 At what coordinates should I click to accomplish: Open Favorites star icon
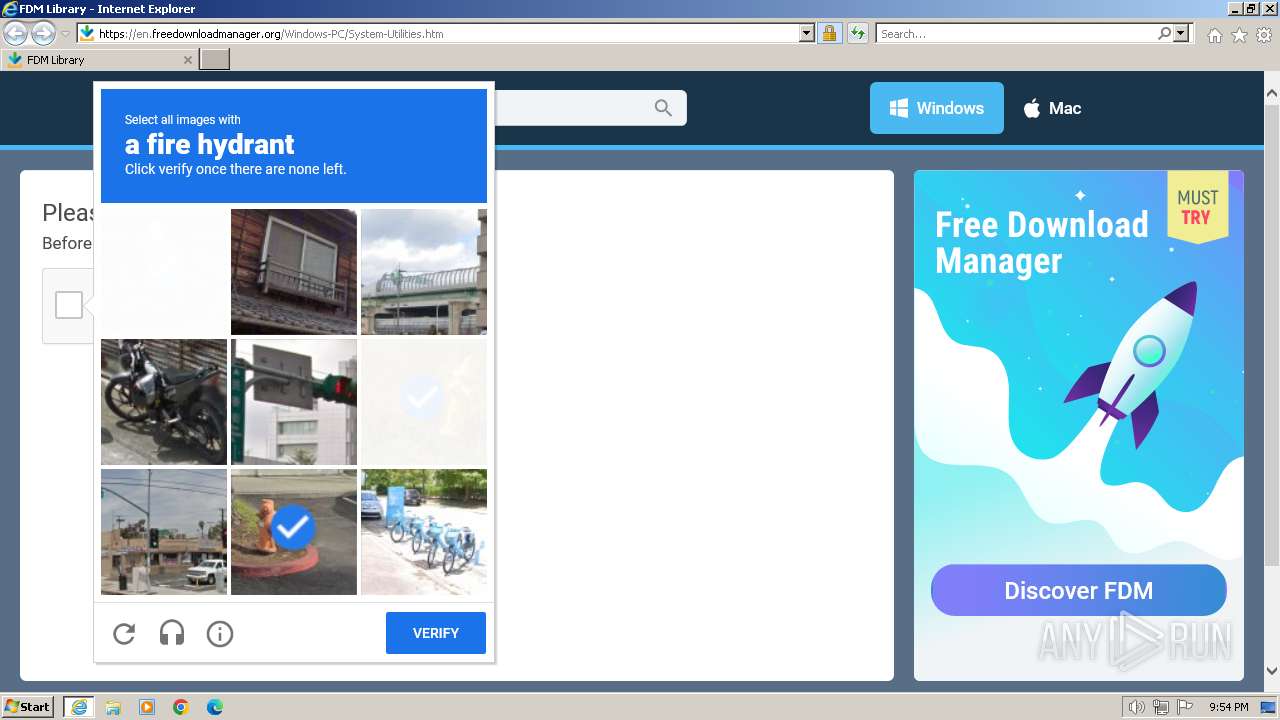[x=1239, y=35]
